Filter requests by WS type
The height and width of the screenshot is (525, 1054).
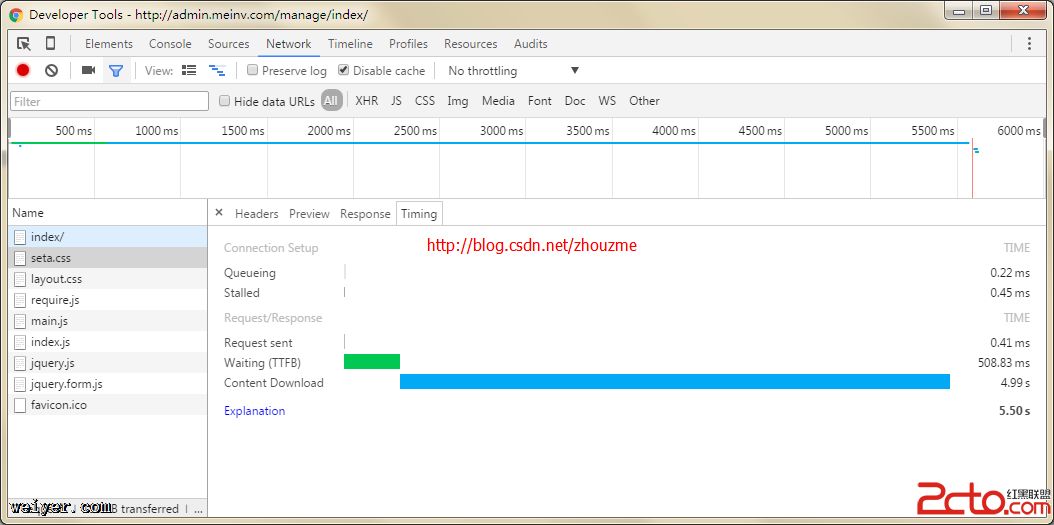pos(607,101)
